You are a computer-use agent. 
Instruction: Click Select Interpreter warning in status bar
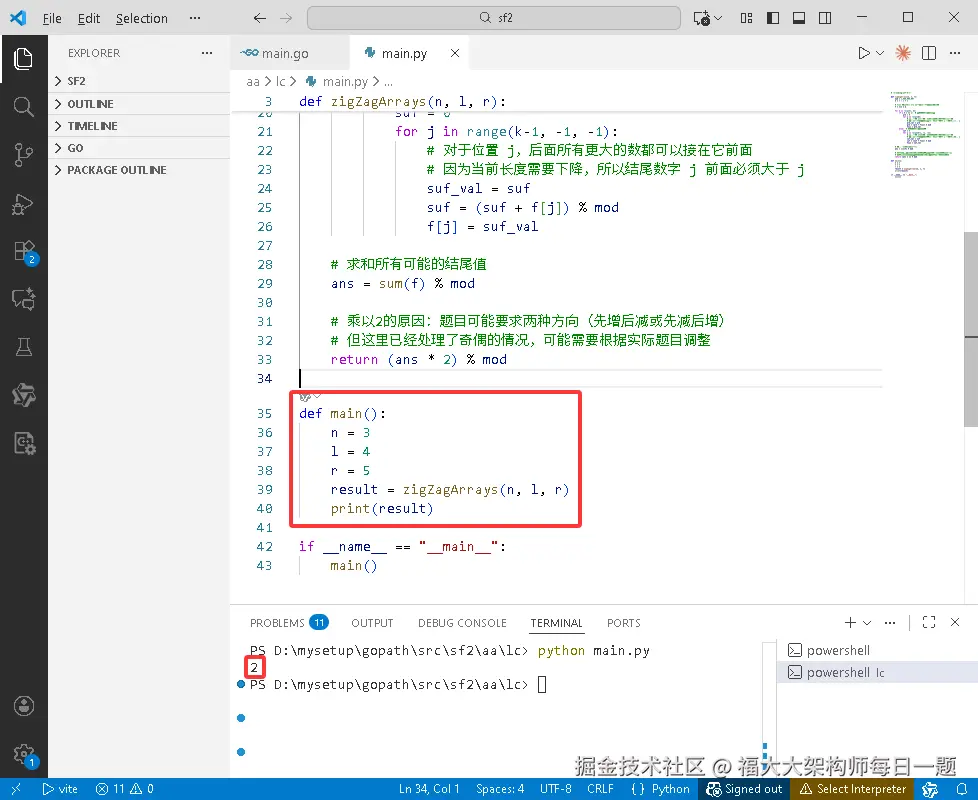point(852,789)
